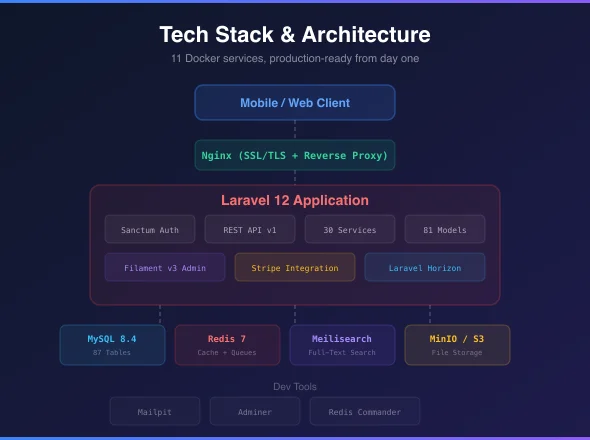The height and width of the screenshot is (440, 590).
Task: Click the REST API v1 block
Action: (x=250, y=229)
